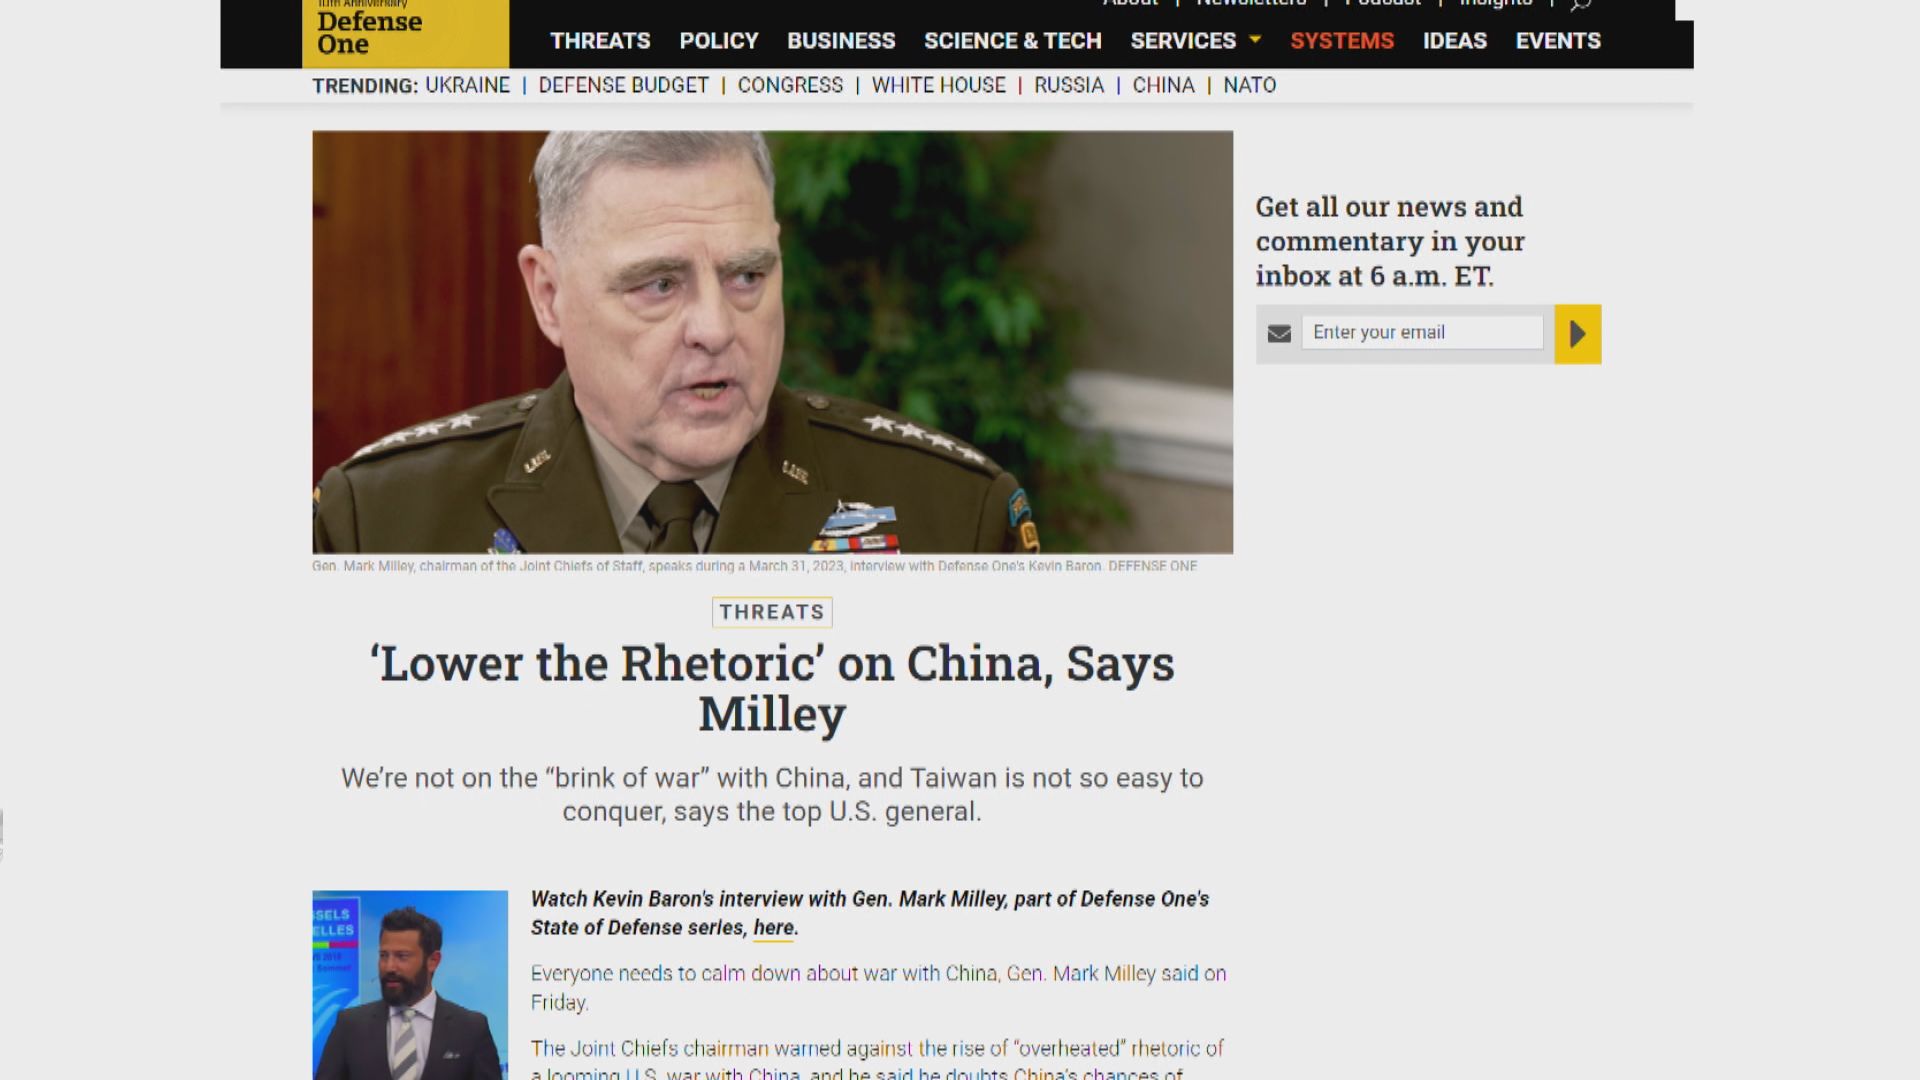
Task: Click the search magnifier icon
Action: (1580, 5)
